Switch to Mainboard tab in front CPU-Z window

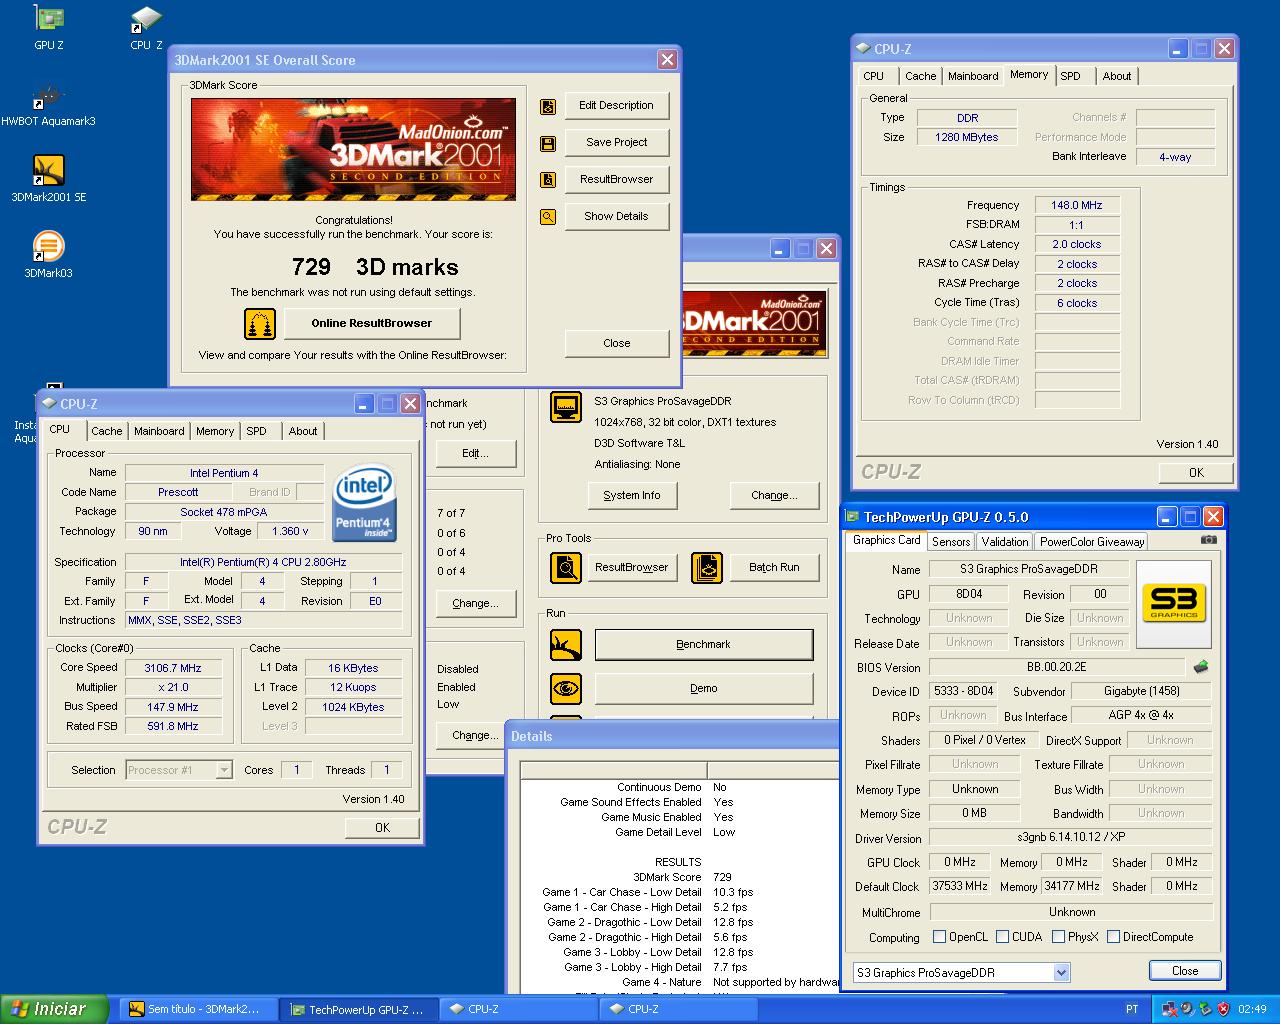click(x=159, y=431)
